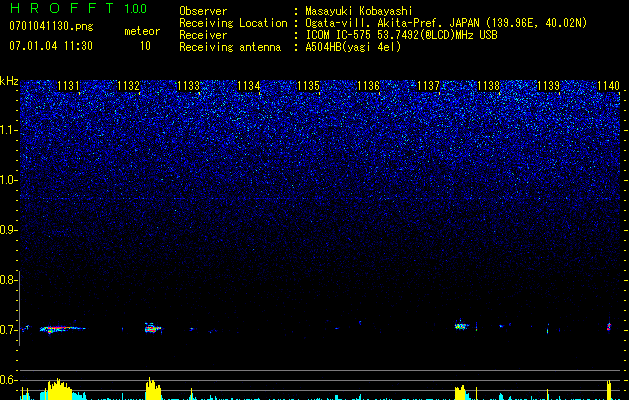
Task: Click the Observer field label
Action: click(203, 11)
